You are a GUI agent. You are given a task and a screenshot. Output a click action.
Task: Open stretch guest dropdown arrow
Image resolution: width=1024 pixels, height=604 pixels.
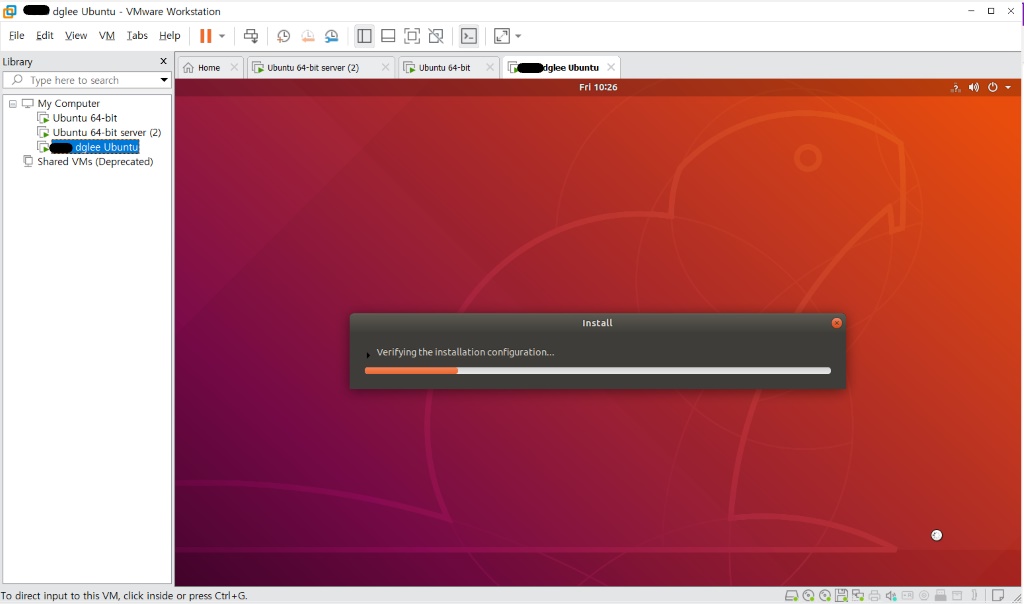(519, 36)
